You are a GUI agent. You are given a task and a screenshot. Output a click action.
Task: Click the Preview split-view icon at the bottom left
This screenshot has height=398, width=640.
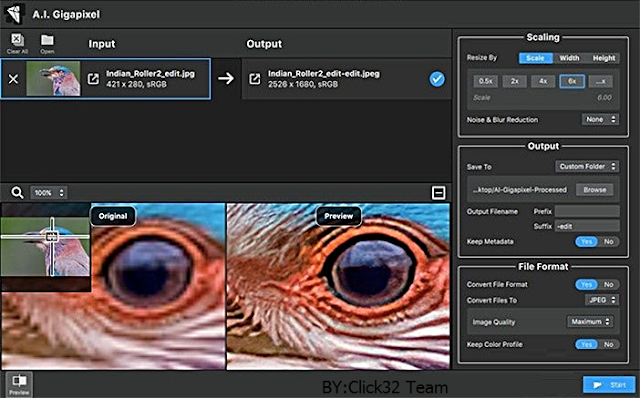click(x=19, y=384)
